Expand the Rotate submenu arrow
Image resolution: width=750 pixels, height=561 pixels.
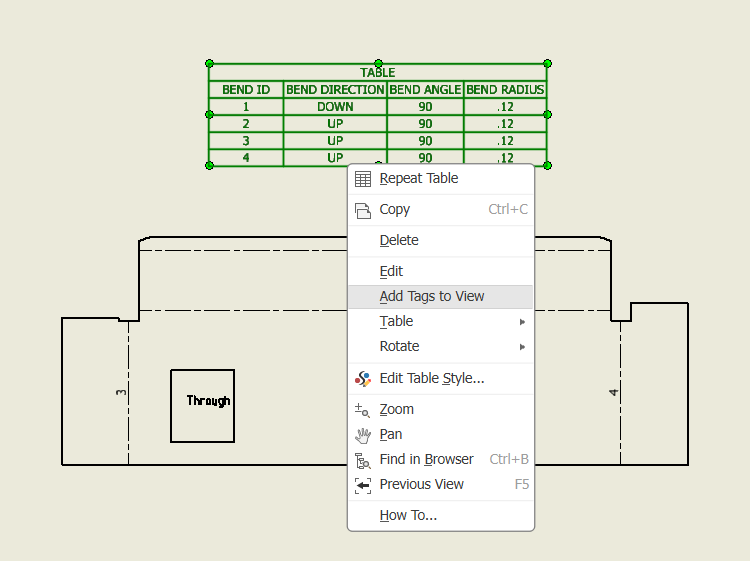click(x=522, y=347)
